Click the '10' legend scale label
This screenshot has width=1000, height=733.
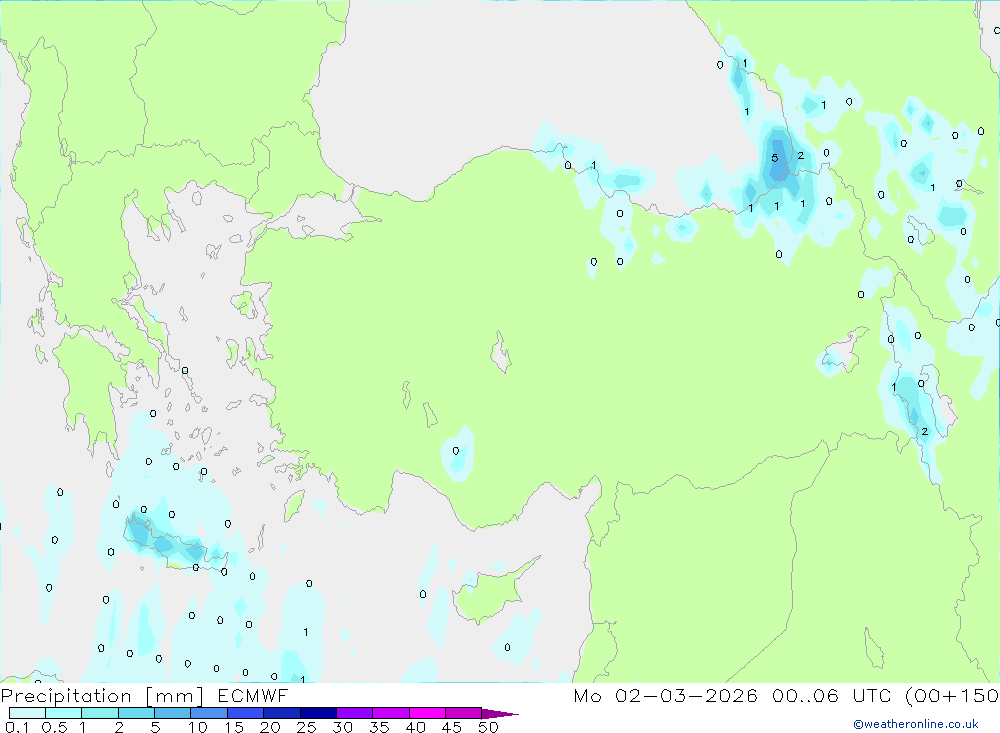[198, 727]
